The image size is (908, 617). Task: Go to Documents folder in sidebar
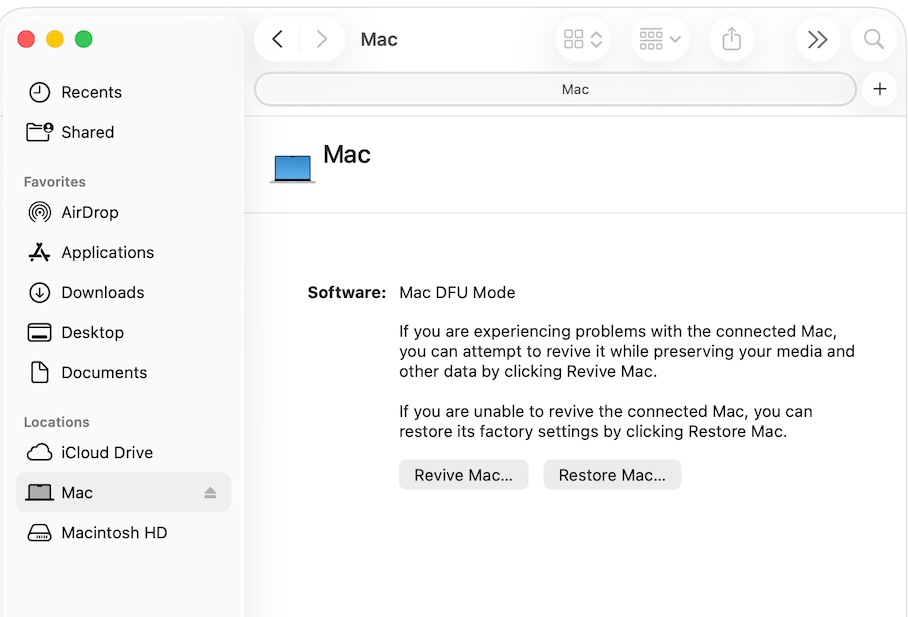point(104,372)
